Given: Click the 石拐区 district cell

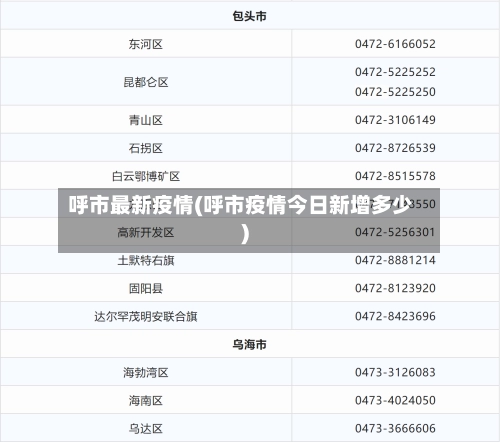Looking at the screenshot, I should 146,148.
